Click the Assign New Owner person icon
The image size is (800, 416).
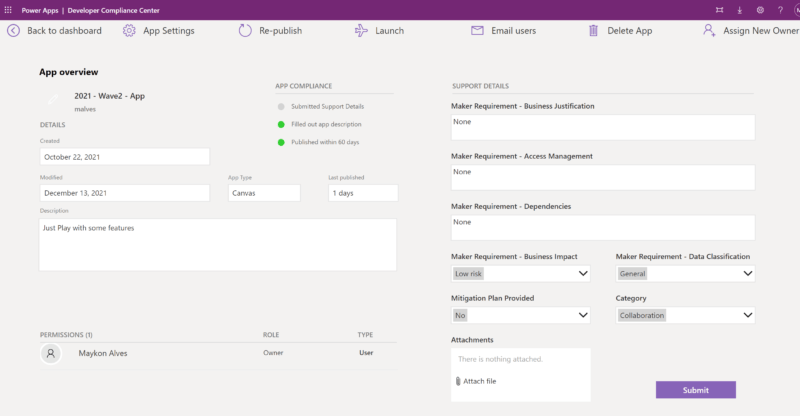709,30
